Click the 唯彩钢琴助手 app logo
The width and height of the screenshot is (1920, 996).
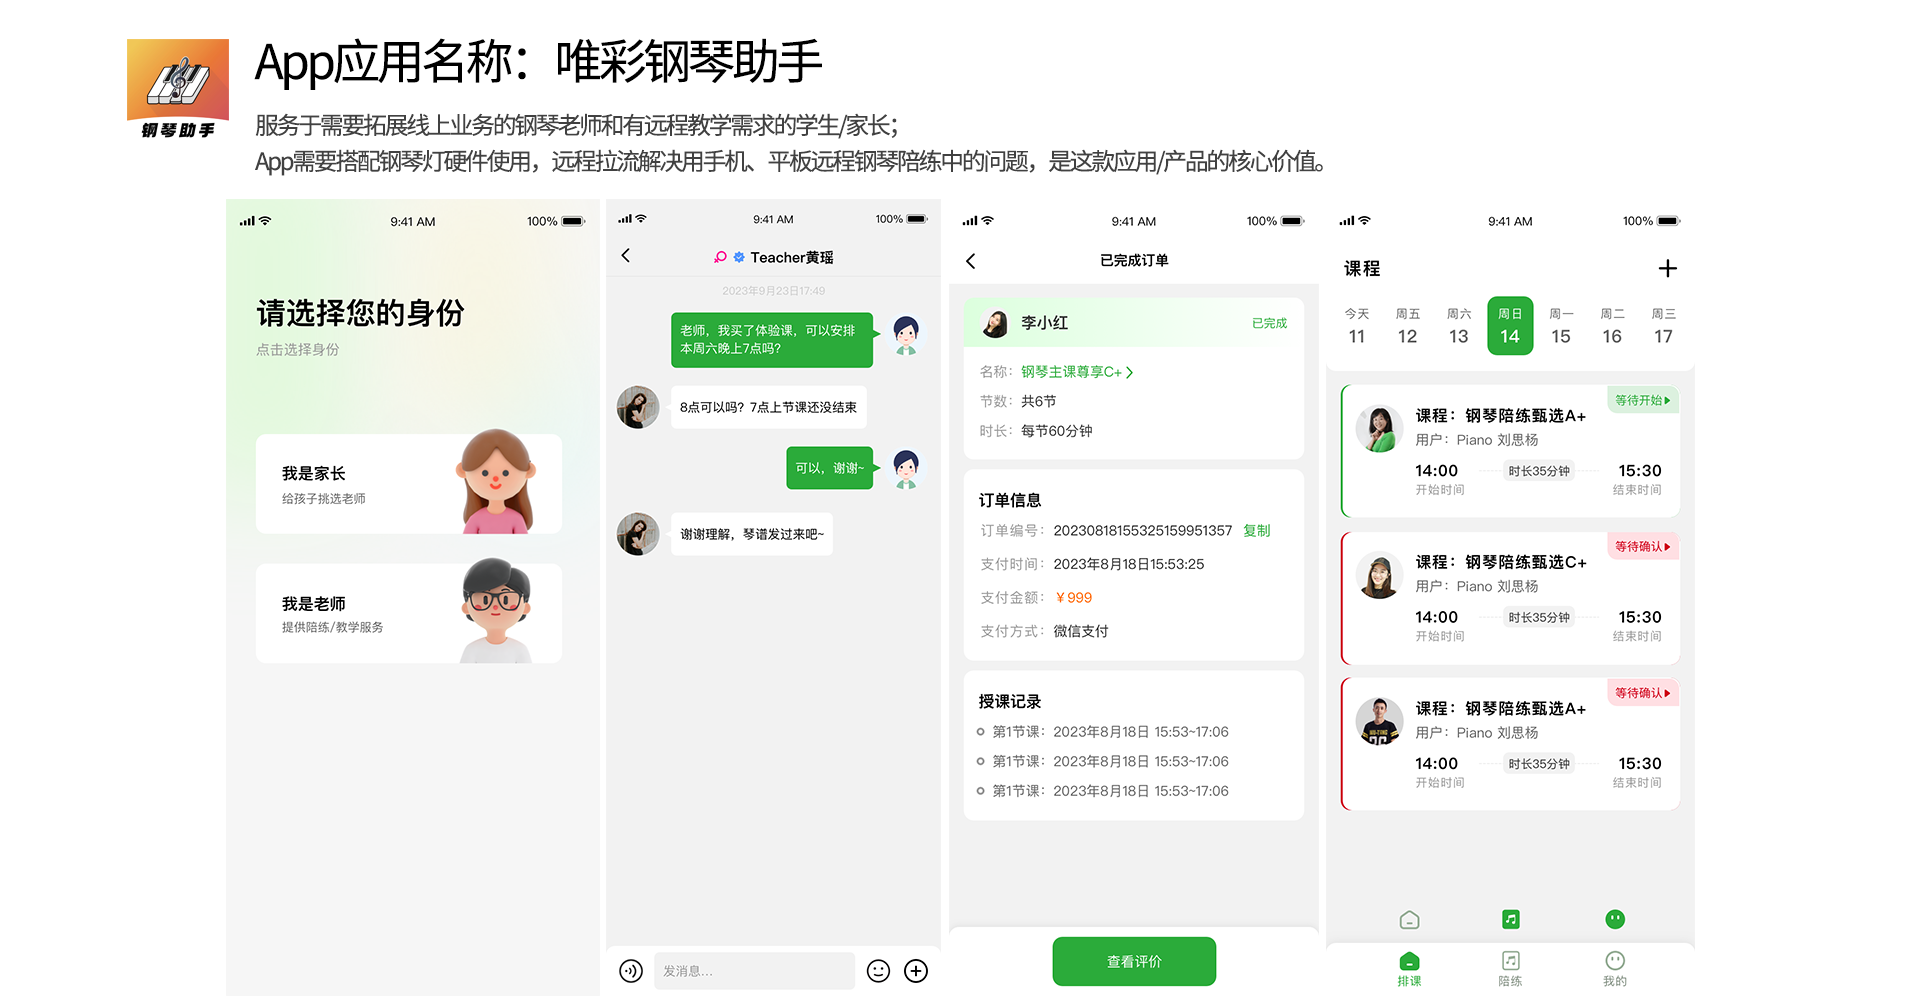click(178, 88)
